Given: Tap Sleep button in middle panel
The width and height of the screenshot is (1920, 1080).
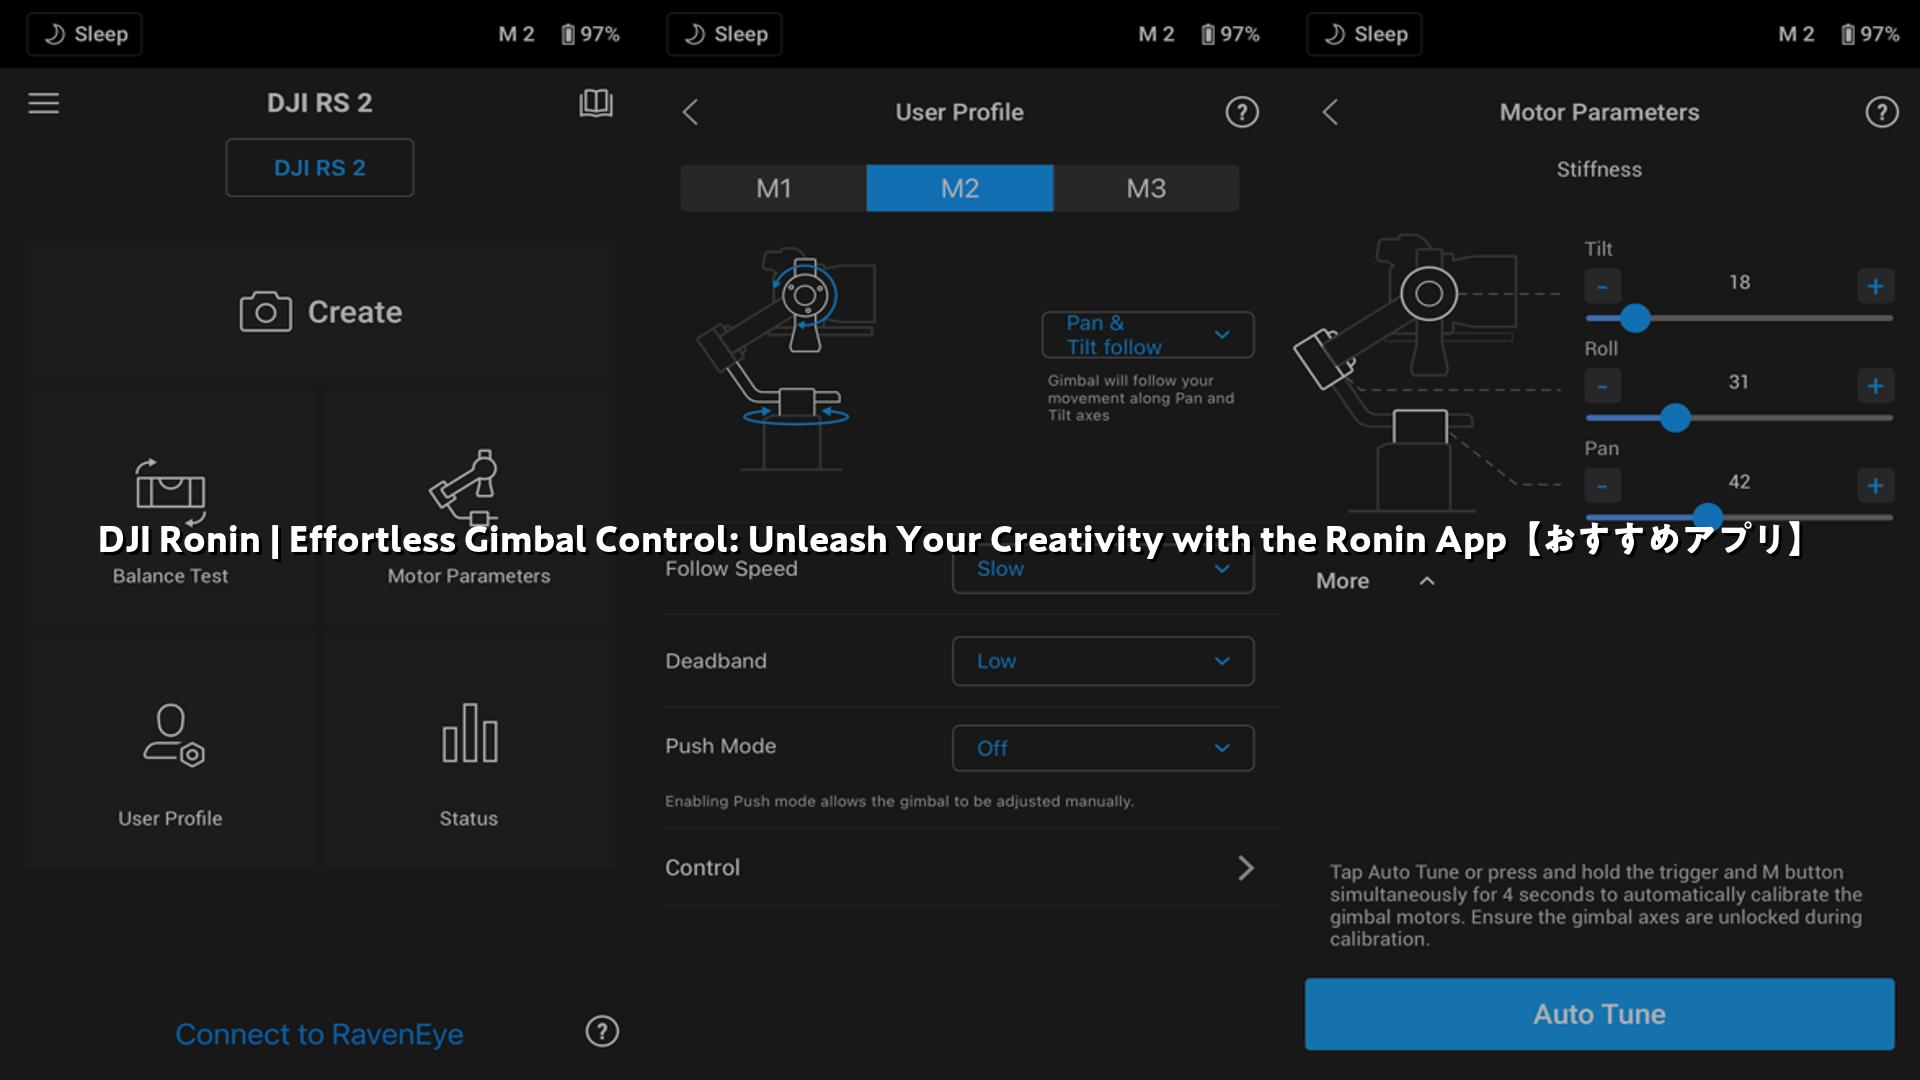Looking at the screenshot, I should 725,34.
